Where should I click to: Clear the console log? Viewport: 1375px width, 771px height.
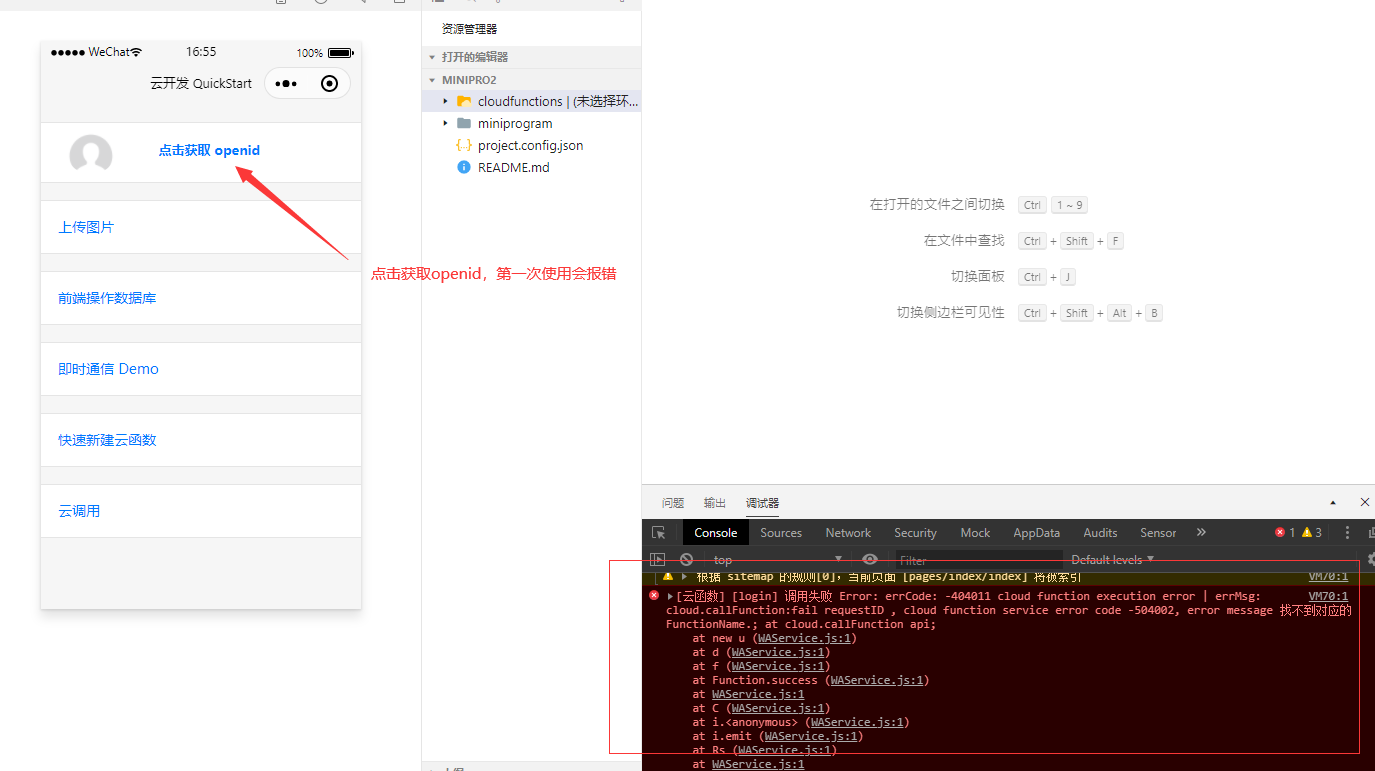point(686,560)
